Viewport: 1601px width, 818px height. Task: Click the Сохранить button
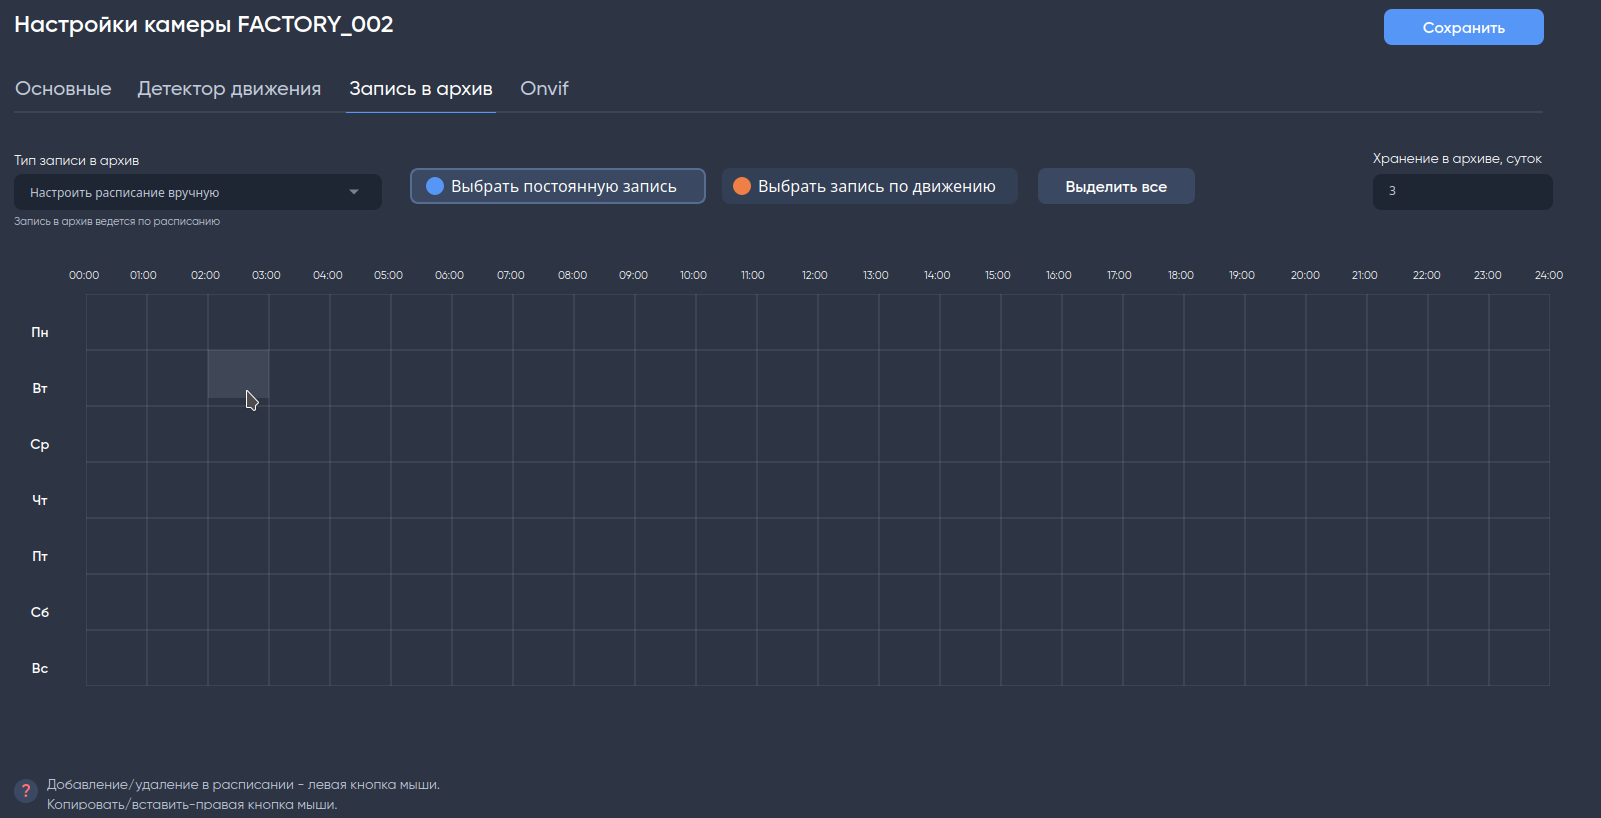click(x=1464, y=27)
